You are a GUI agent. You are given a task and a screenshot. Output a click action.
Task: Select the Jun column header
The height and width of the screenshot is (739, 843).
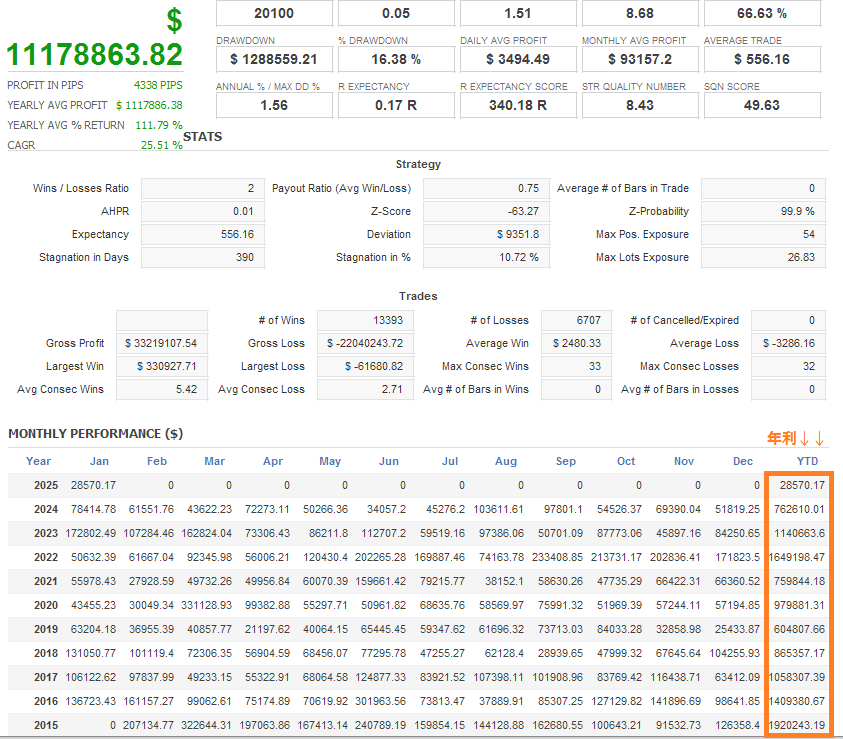(389, 461)
